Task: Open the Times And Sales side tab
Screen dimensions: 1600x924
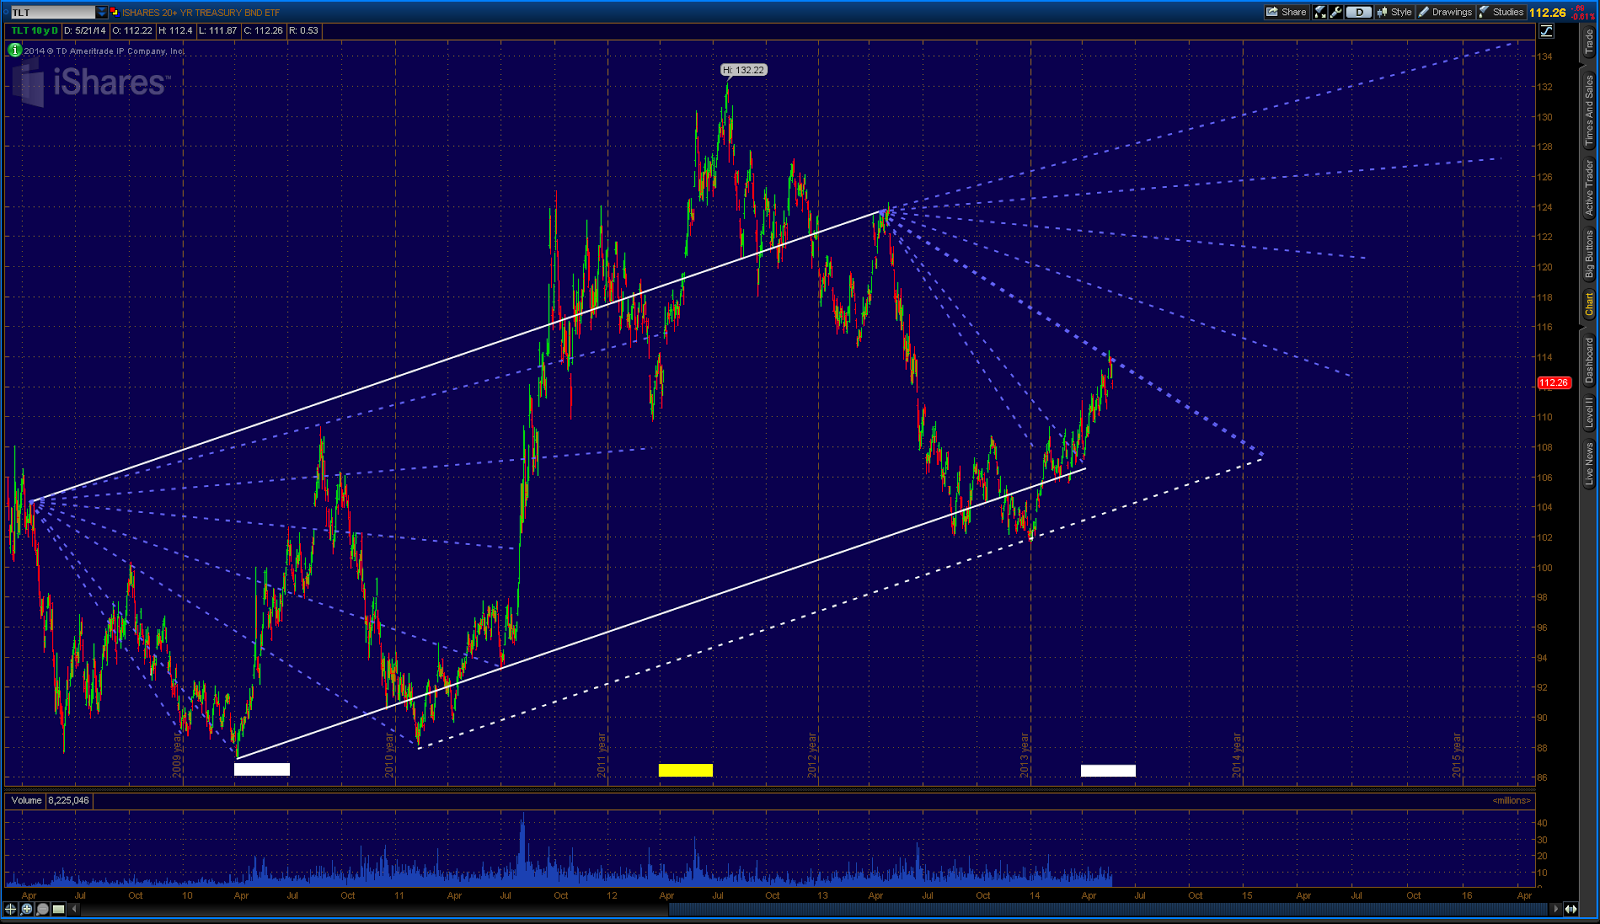Action: pos(1589,111)
